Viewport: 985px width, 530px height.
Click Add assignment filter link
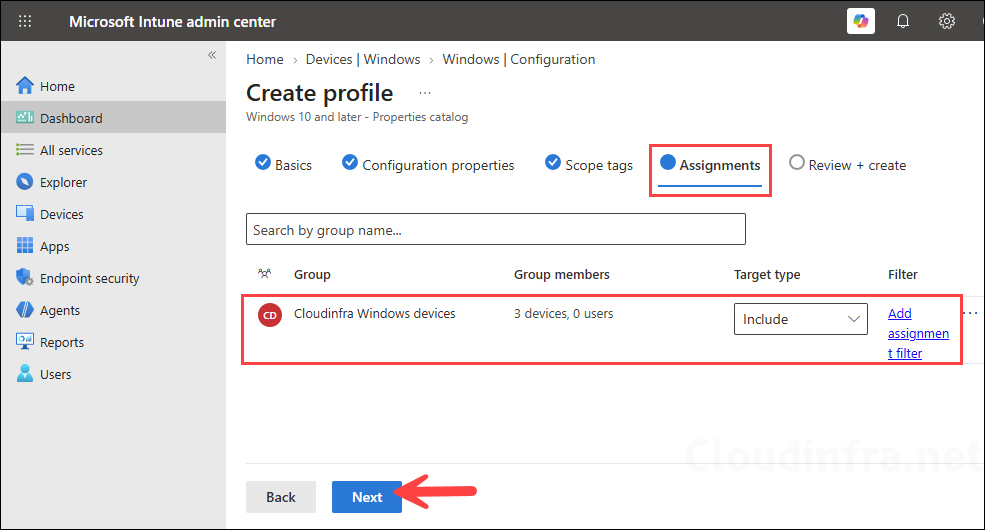coord(918,333)
